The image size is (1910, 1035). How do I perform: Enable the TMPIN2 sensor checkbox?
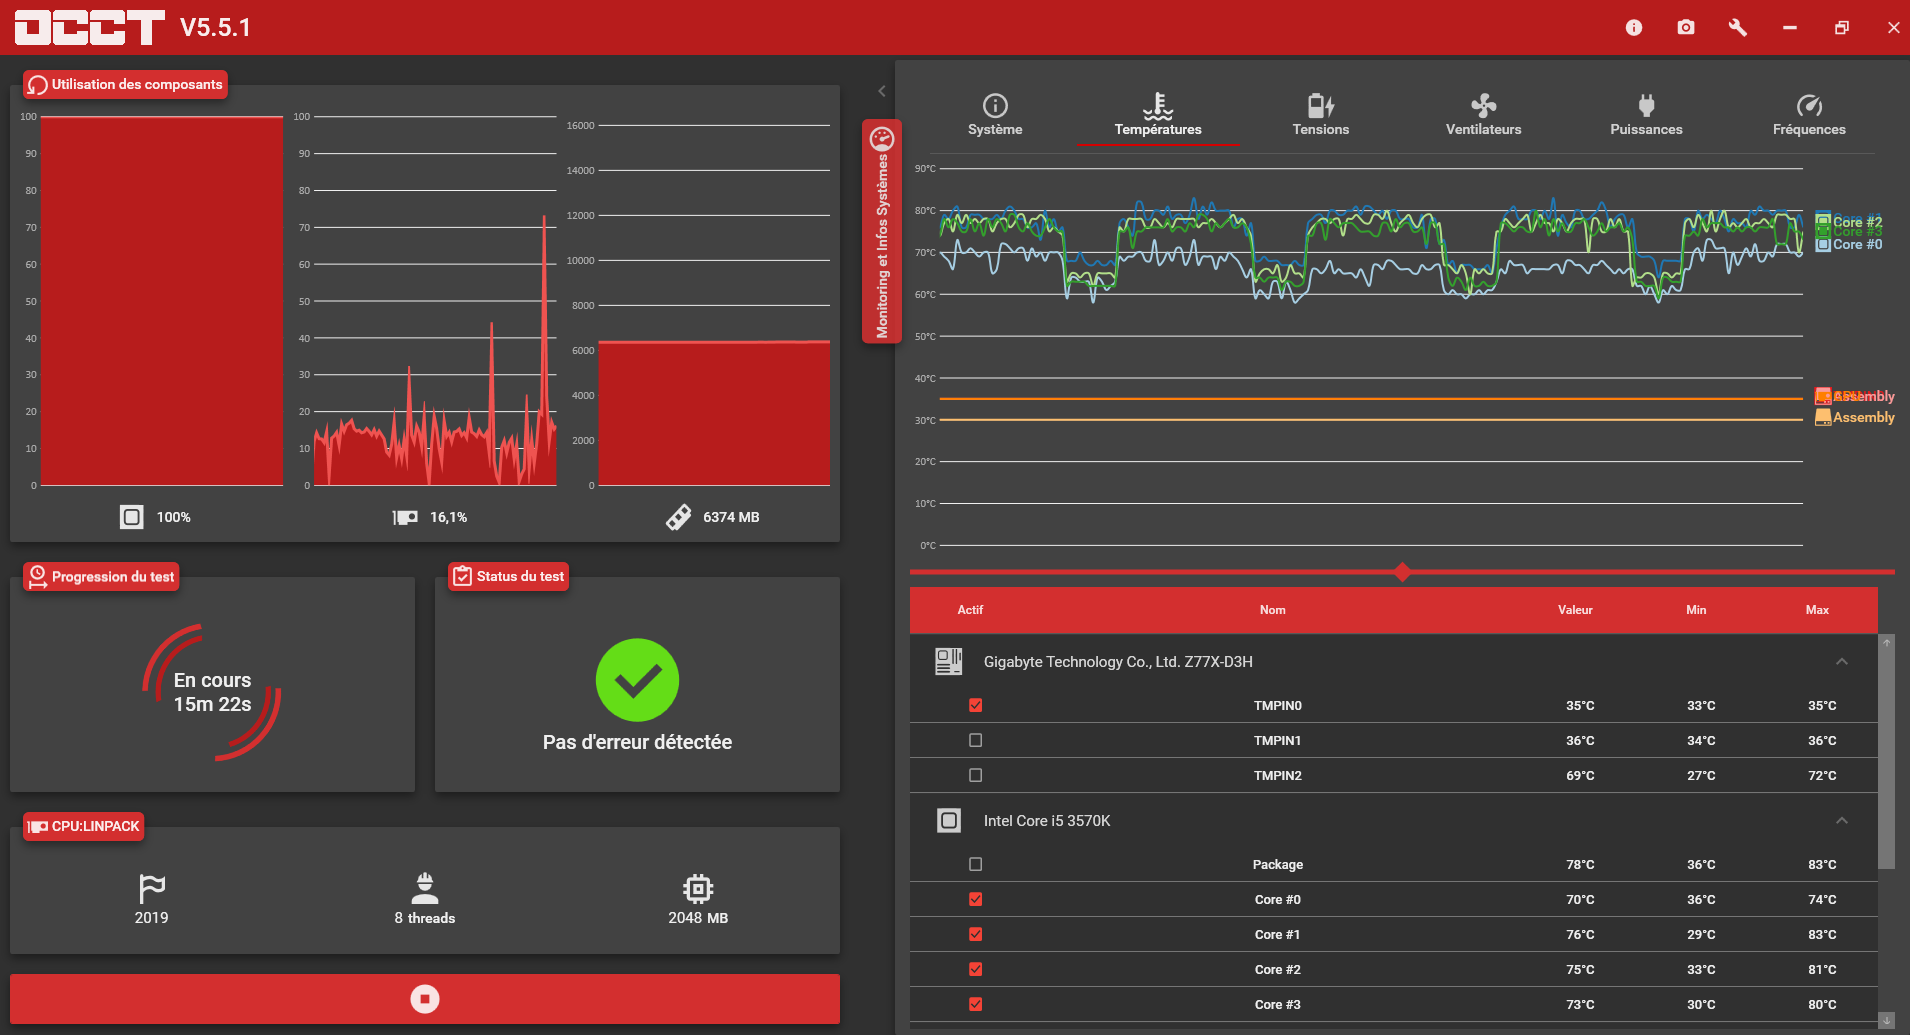[x=976, y=775]
